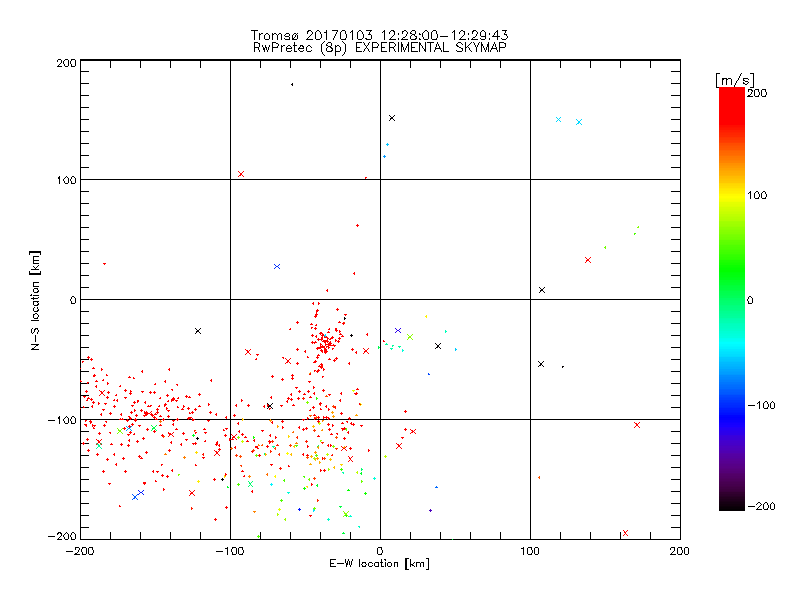800x600 pixels.
Task: Click the x-axis tick label '-100'
Action: click(230, 551)
